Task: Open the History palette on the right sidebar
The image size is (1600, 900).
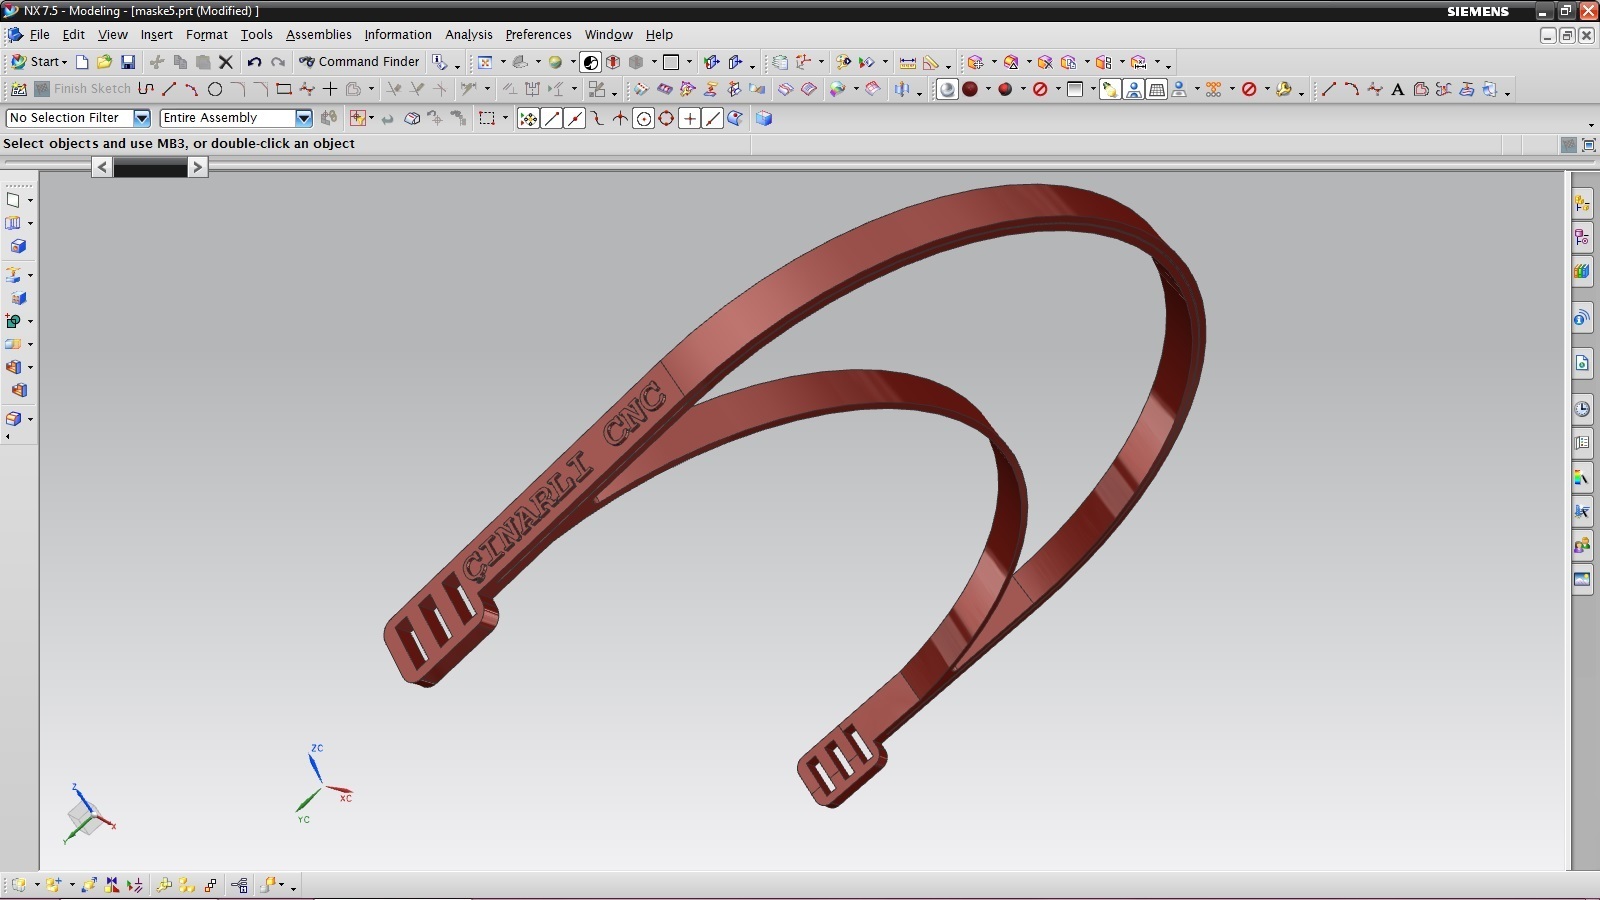Action: [x=1581, y=409]
